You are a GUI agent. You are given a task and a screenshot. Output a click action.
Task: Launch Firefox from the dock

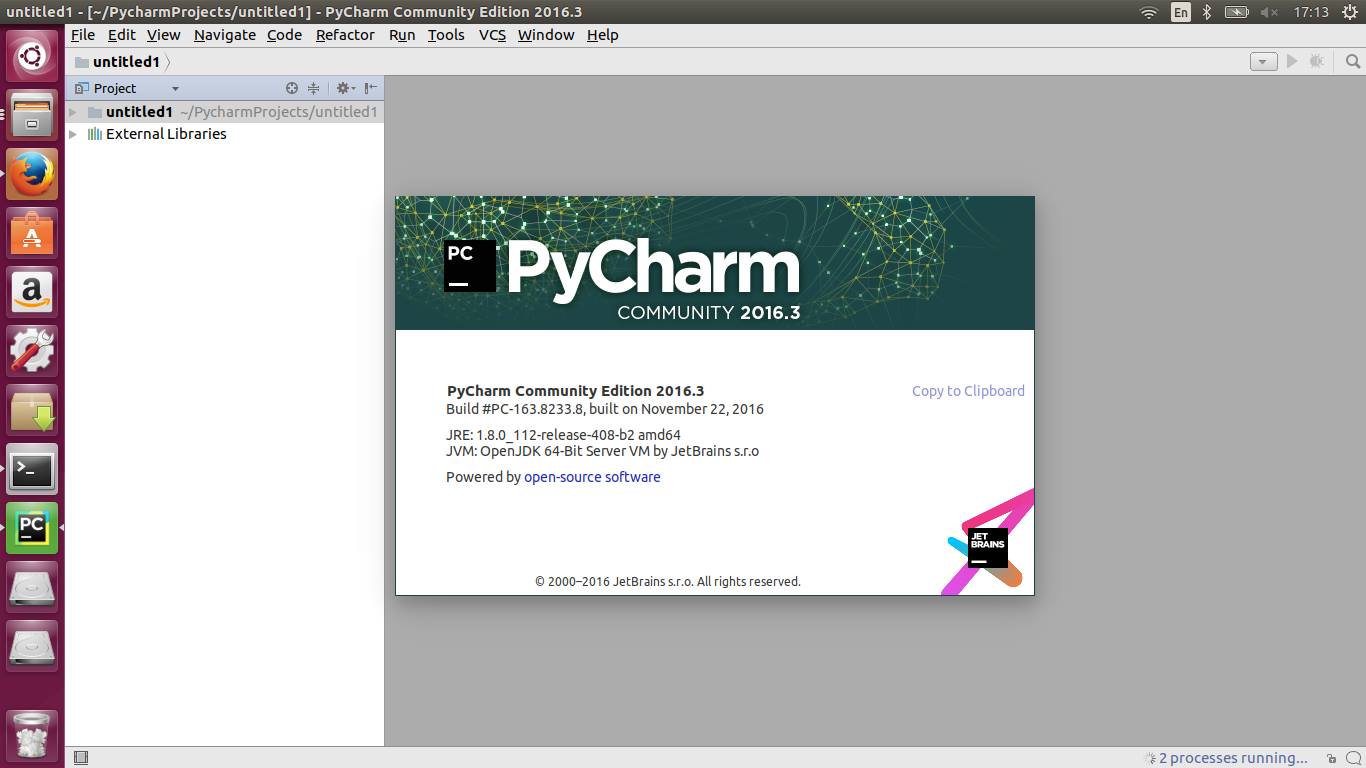point(32,174)
